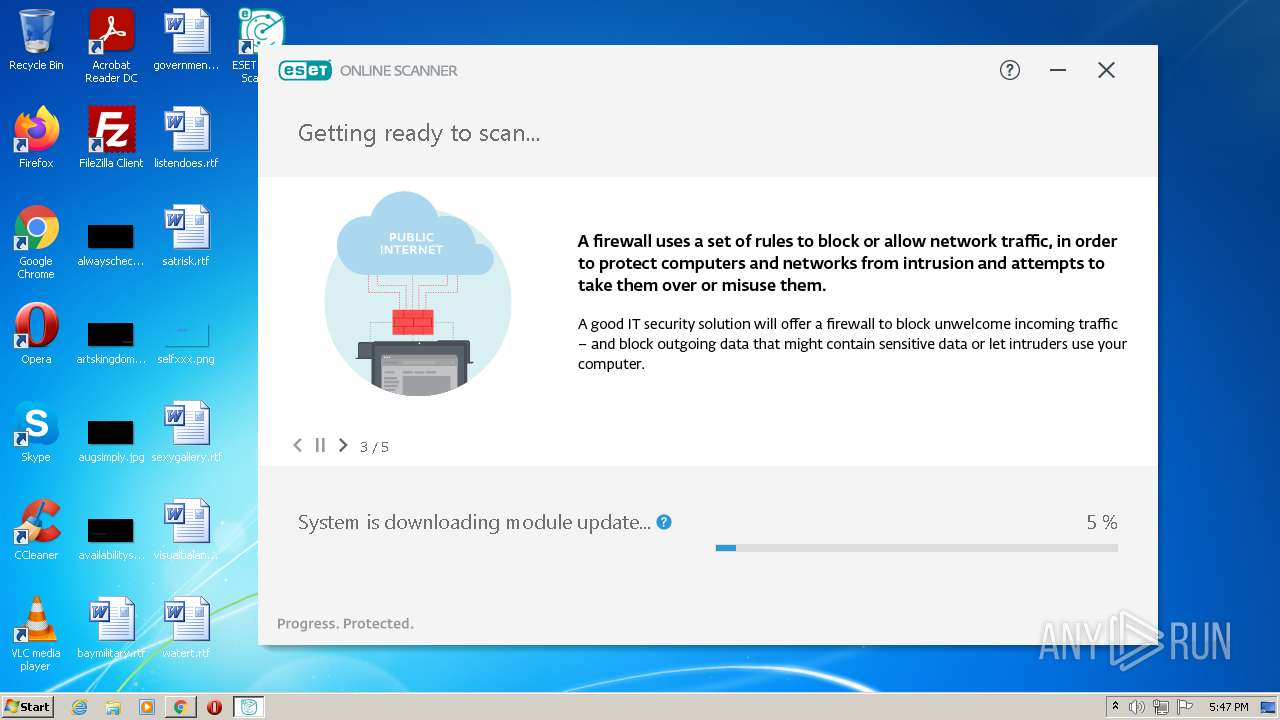Click the module update progress bar

click(x=917, y=548)
